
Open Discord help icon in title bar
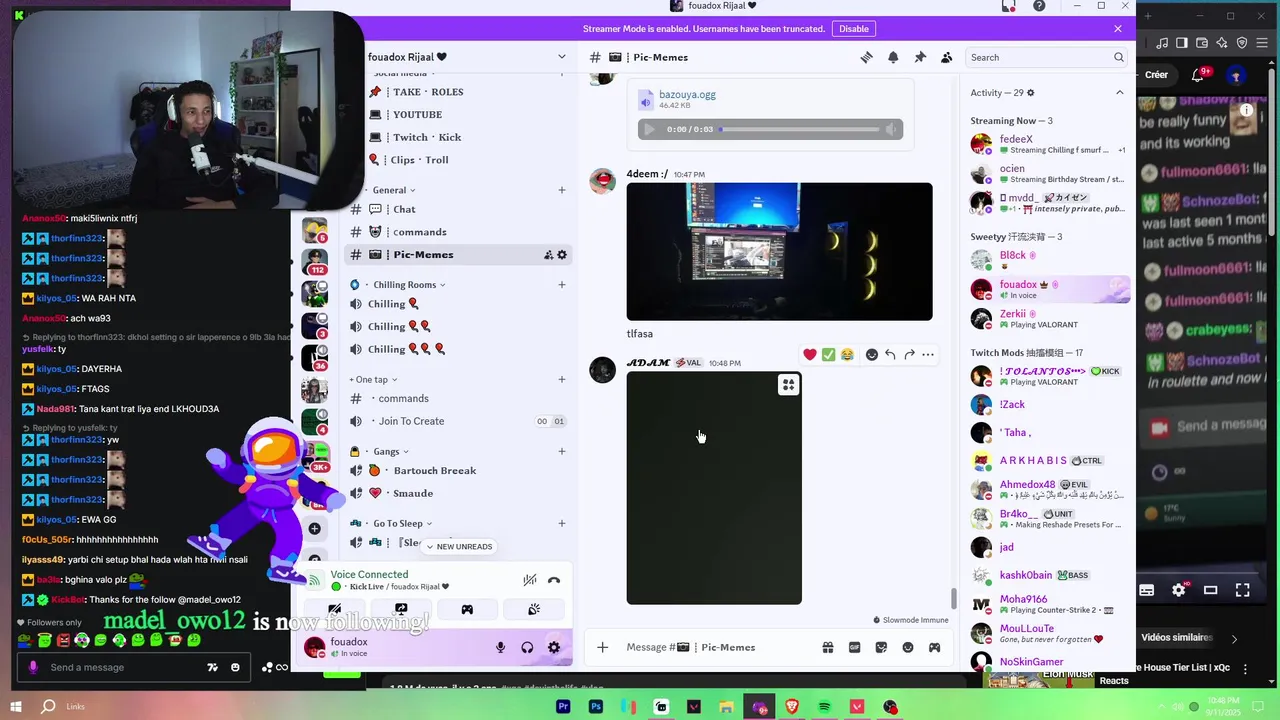pos(1039,6)
